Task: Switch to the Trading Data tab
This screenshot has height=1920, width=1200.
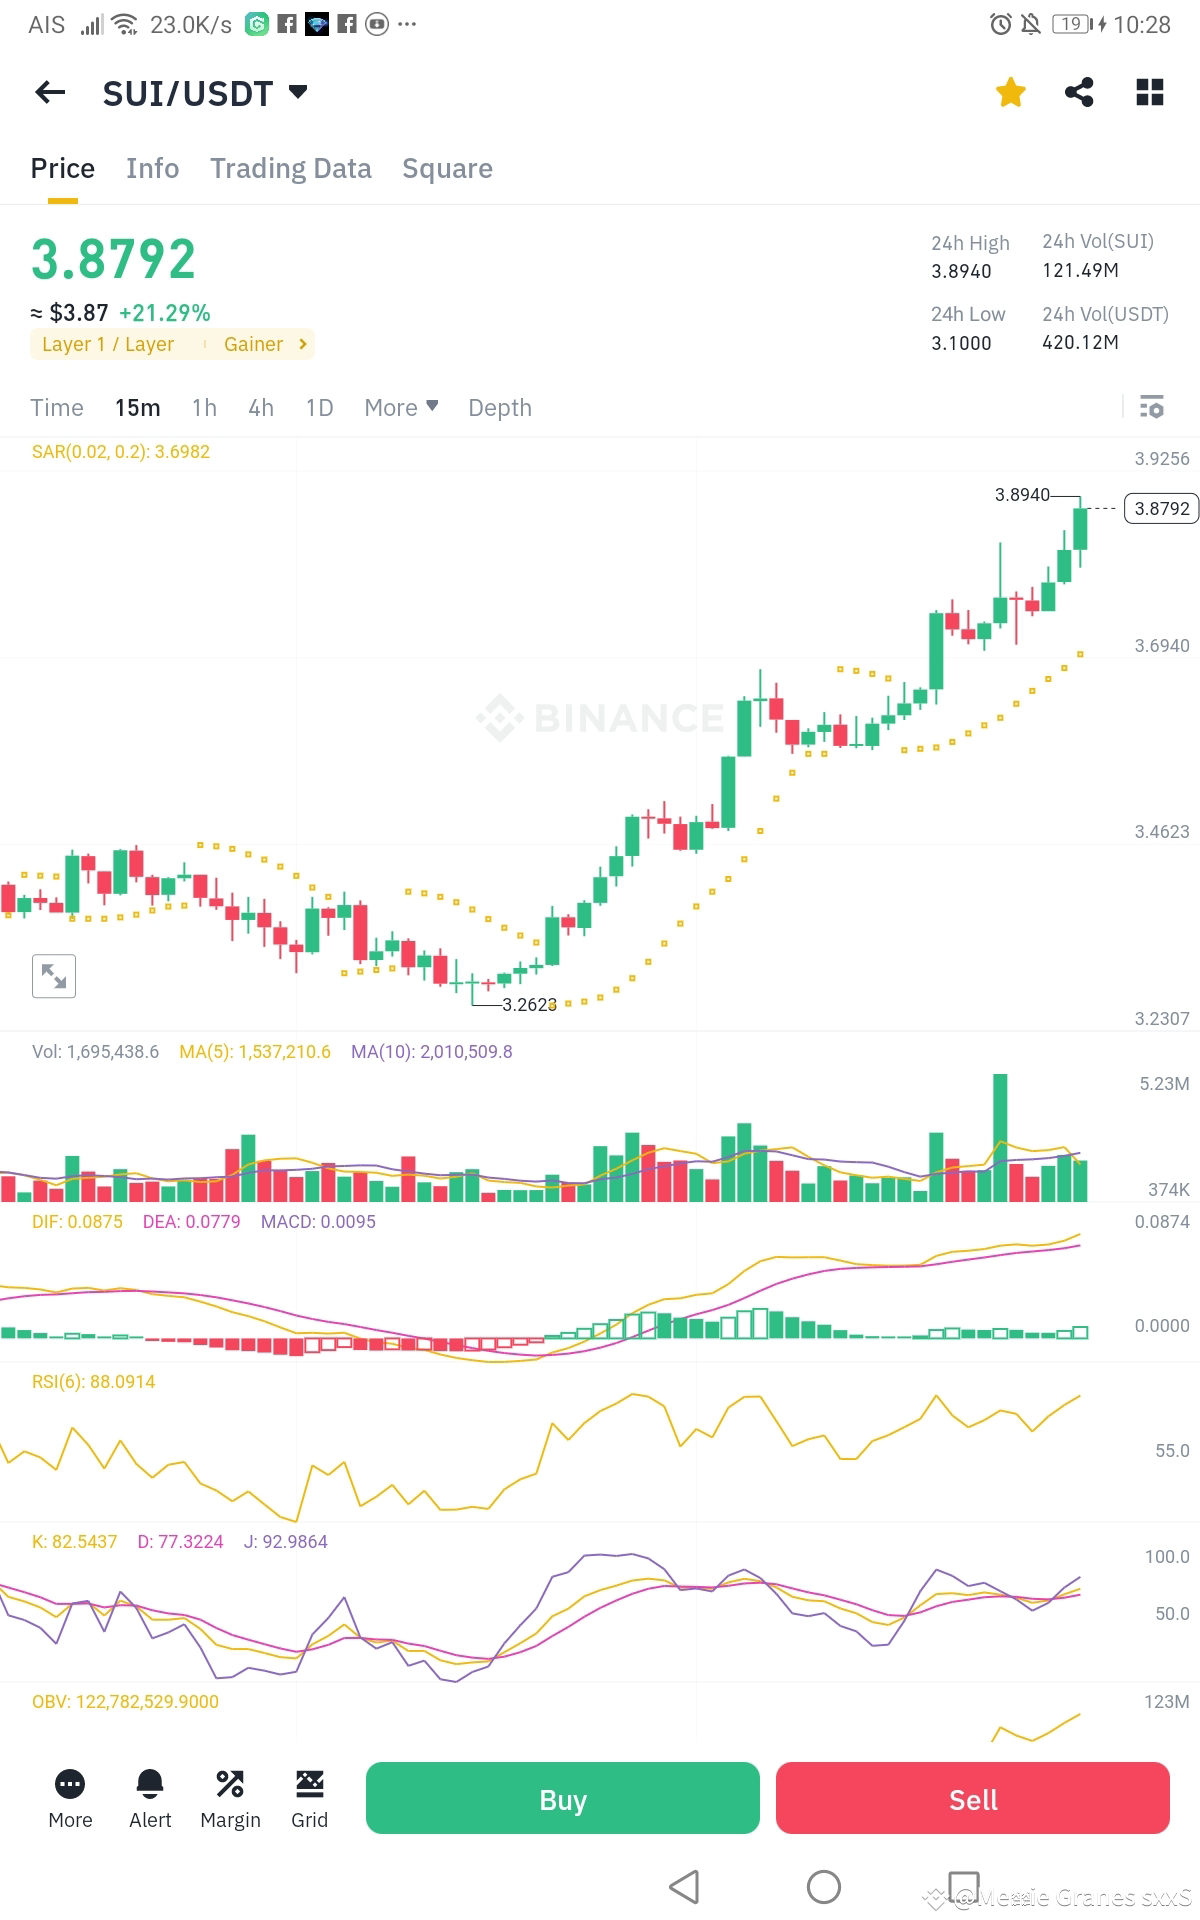Action: pos(291,168)
